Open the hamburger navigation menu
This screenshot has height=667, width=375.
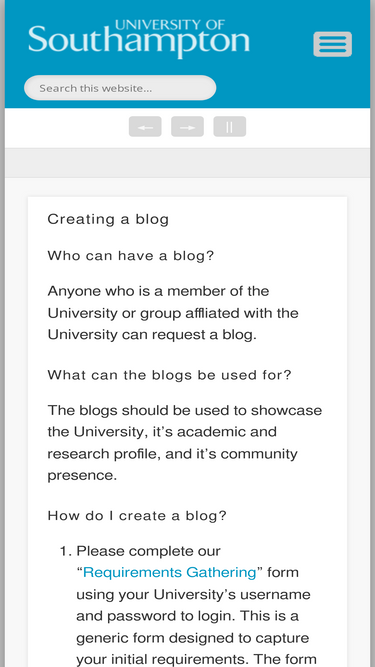[332, 44]
